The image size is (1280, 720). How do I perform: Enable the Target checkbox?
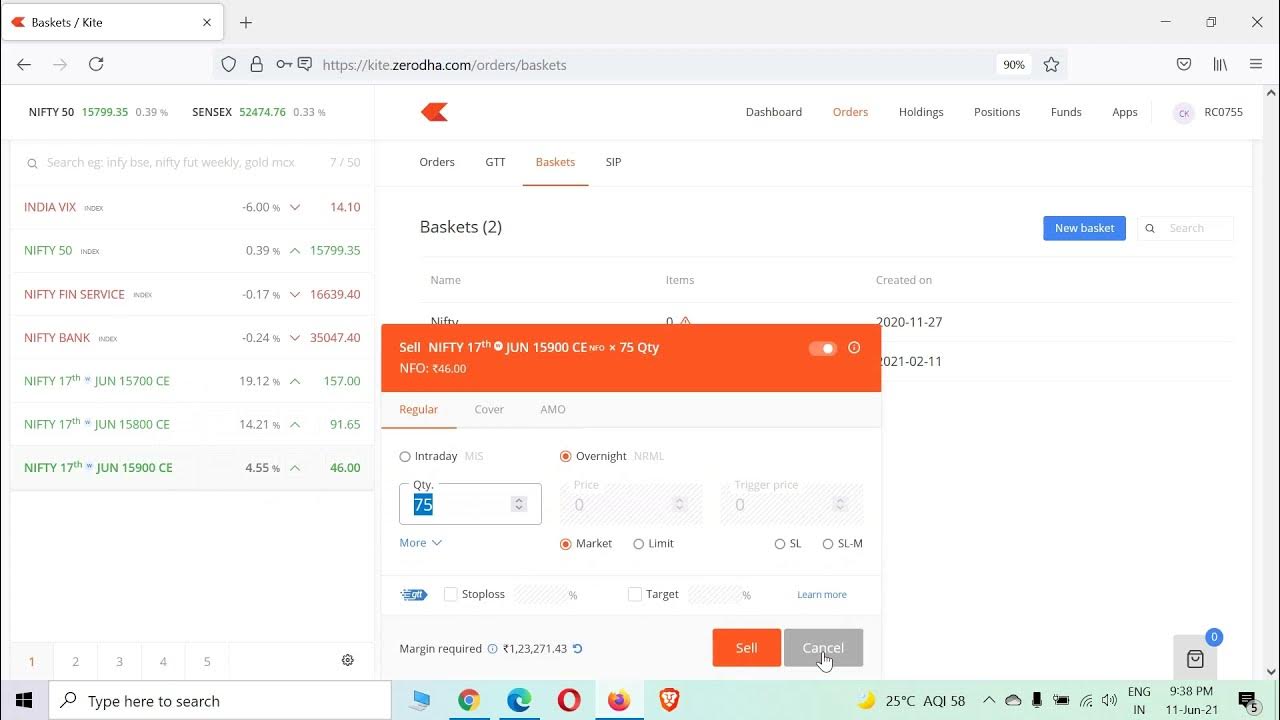pyautogui.click(x=635, y=594)
